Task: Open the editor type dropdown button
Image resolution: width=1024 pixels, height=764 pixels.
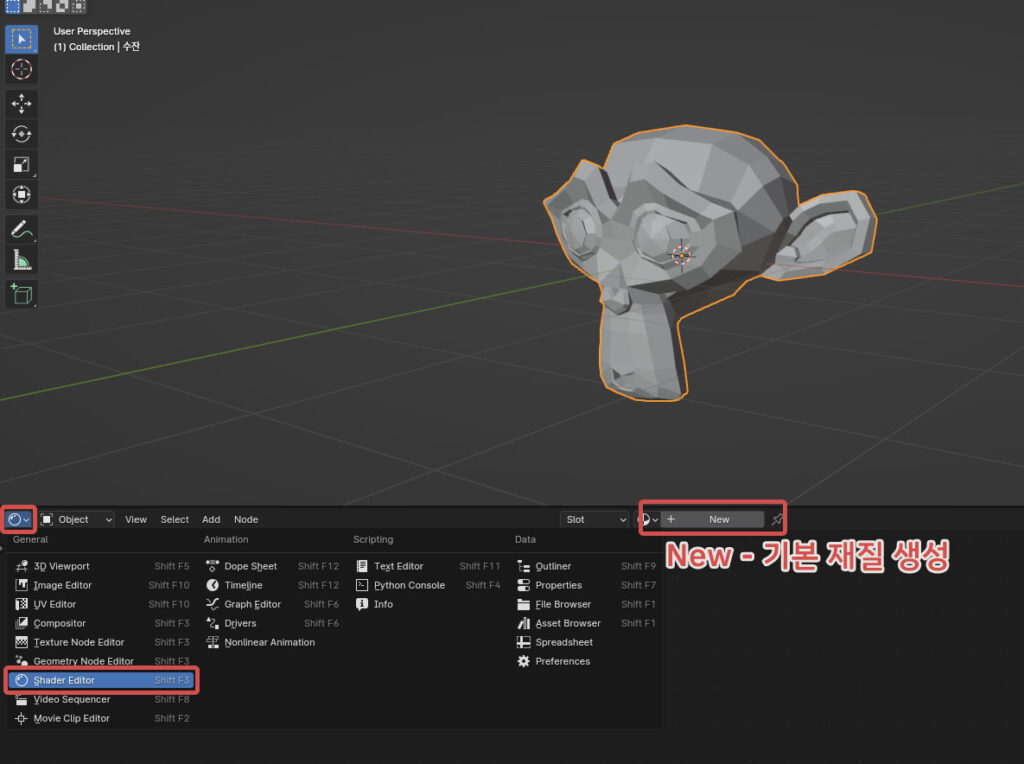Action: click(x=18, y=520)
